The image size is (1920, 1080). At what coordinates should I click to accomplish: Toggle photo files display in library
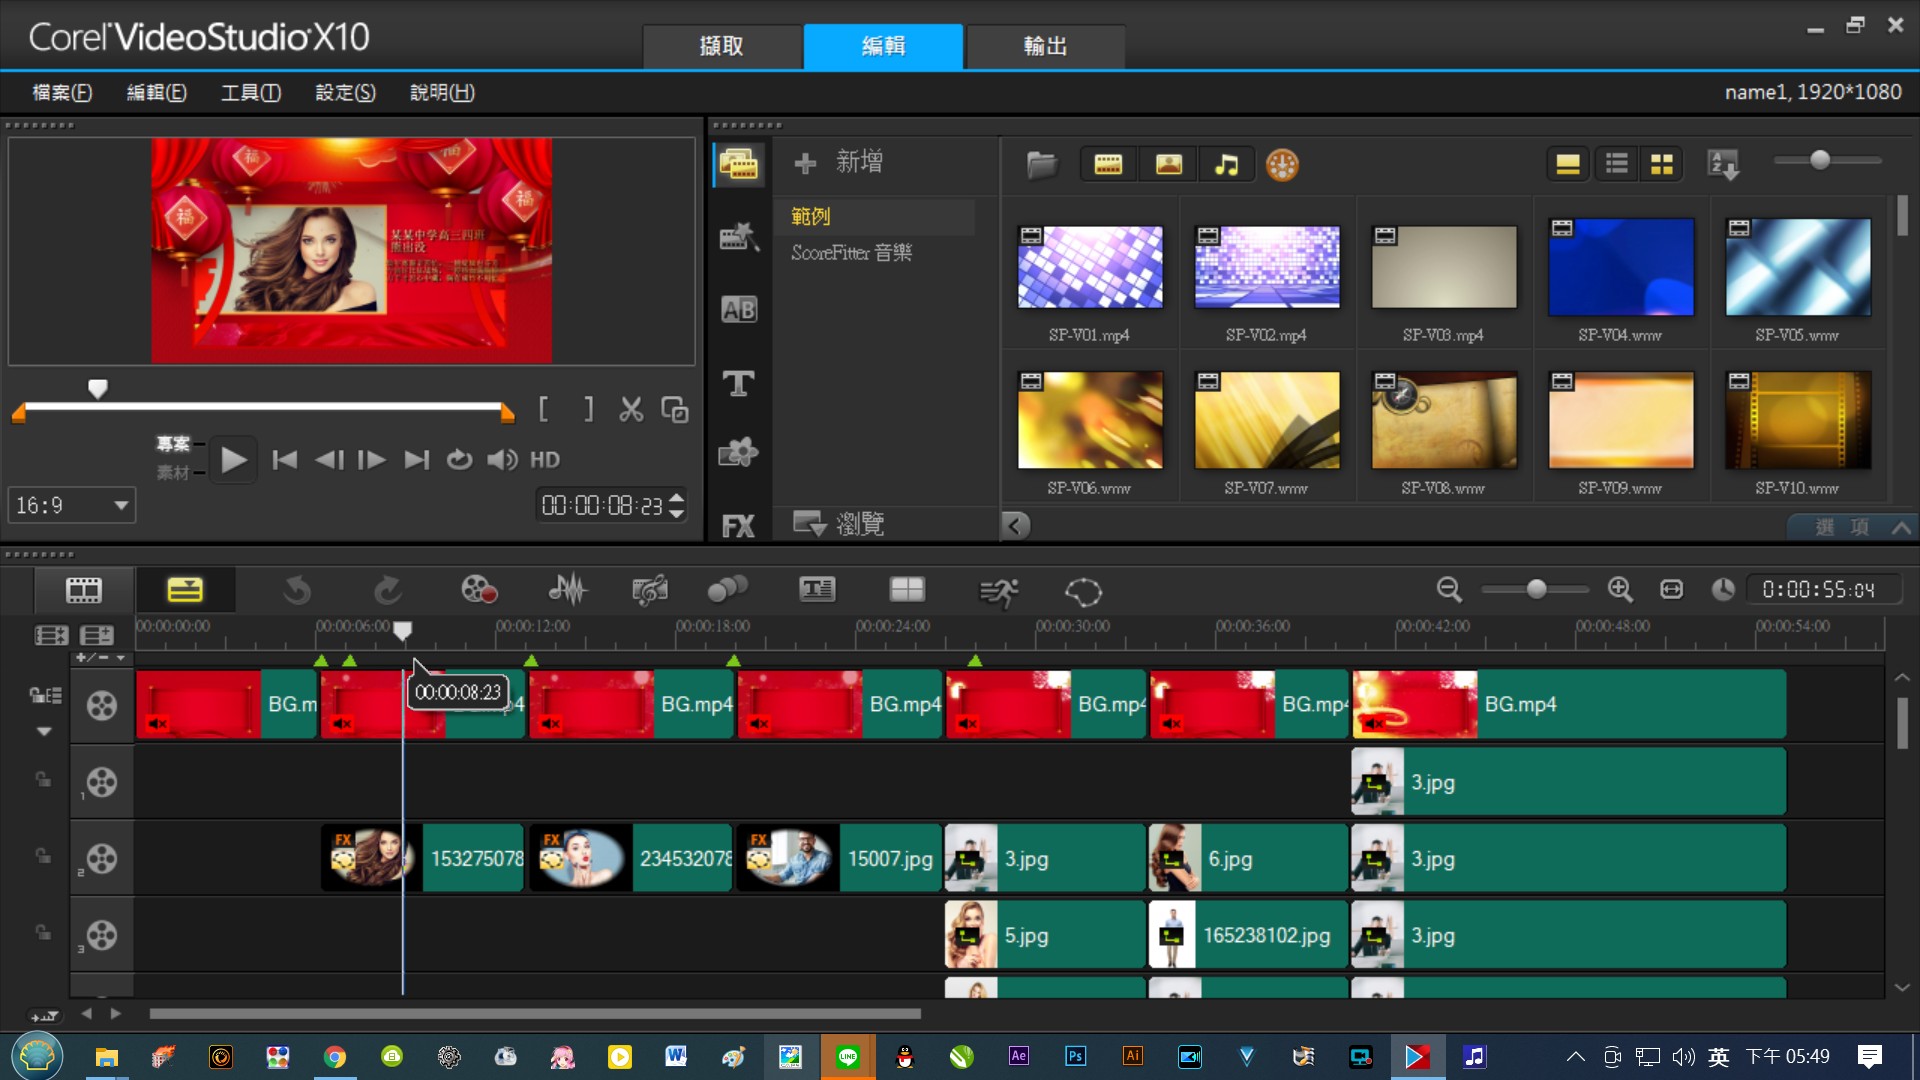(x=1168, y=164)
